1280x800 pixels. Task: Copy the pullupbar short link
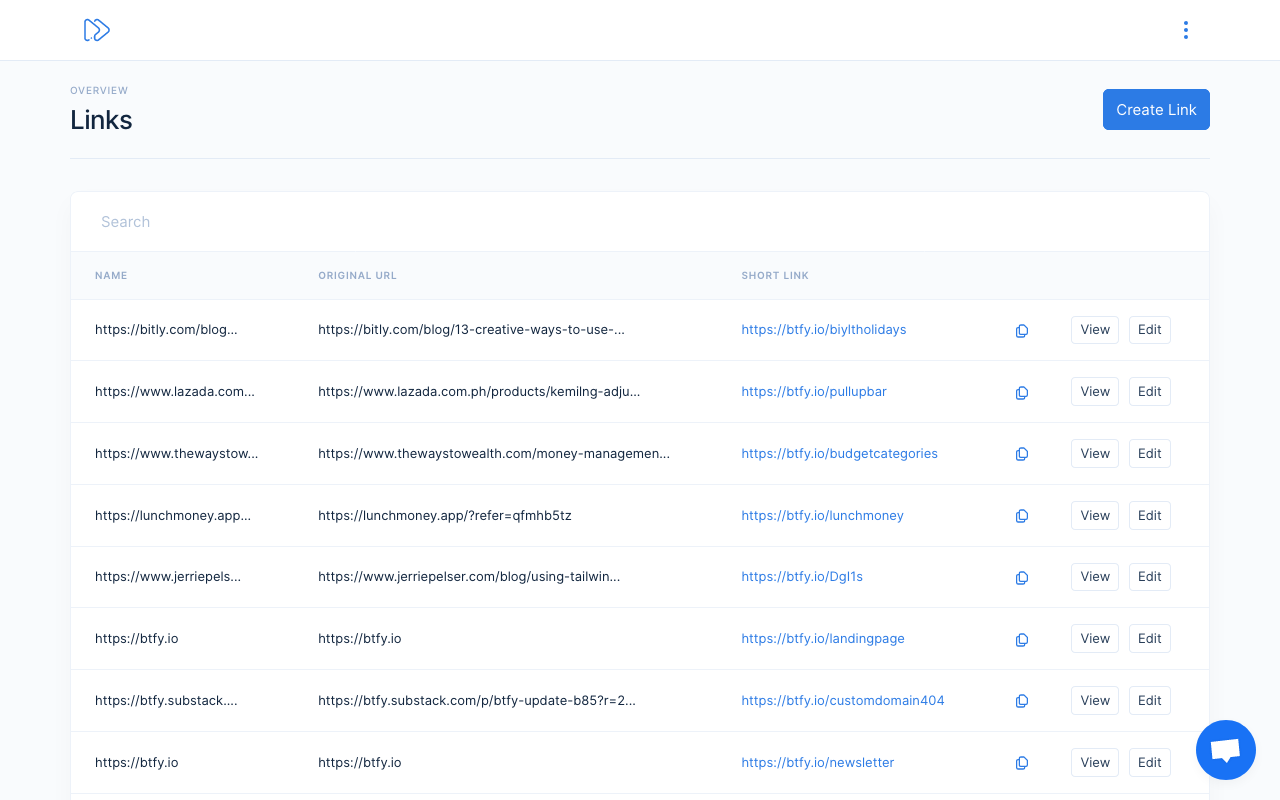pos(1022,393)
